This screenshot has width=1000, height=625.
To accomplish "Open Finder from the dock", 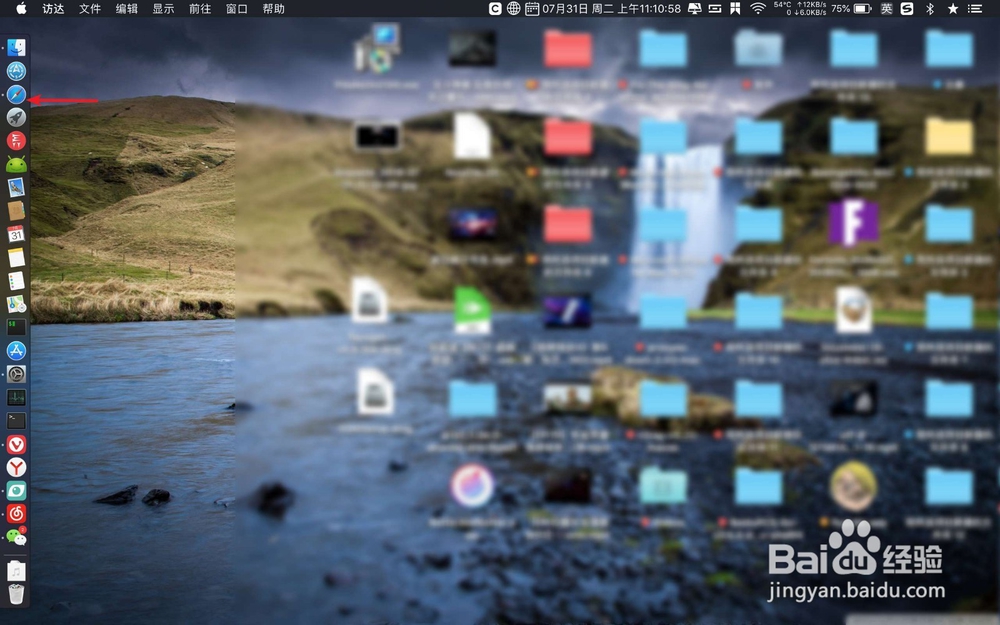I will click(x=16, y=47).
